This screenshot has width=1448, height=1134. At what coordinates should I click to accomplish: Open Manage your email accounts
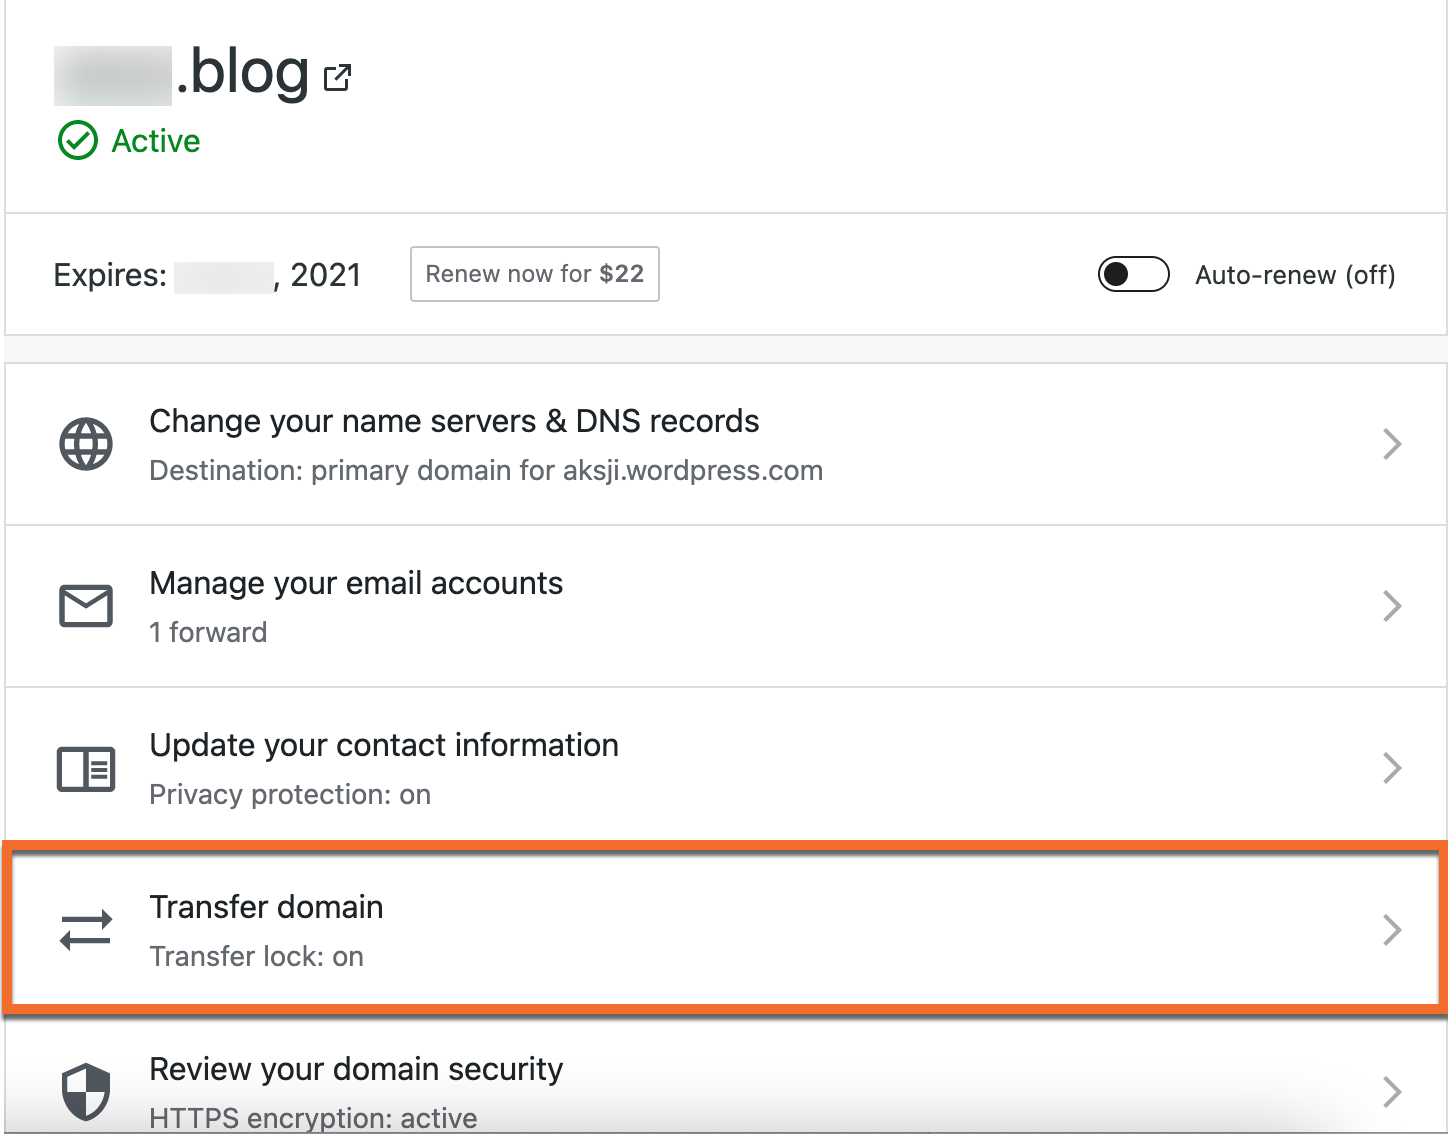[356, 583]
